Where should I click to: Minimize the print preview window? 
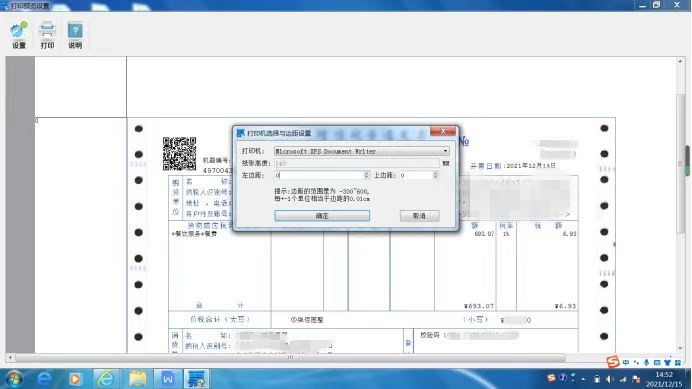click(x=642, y=5)
